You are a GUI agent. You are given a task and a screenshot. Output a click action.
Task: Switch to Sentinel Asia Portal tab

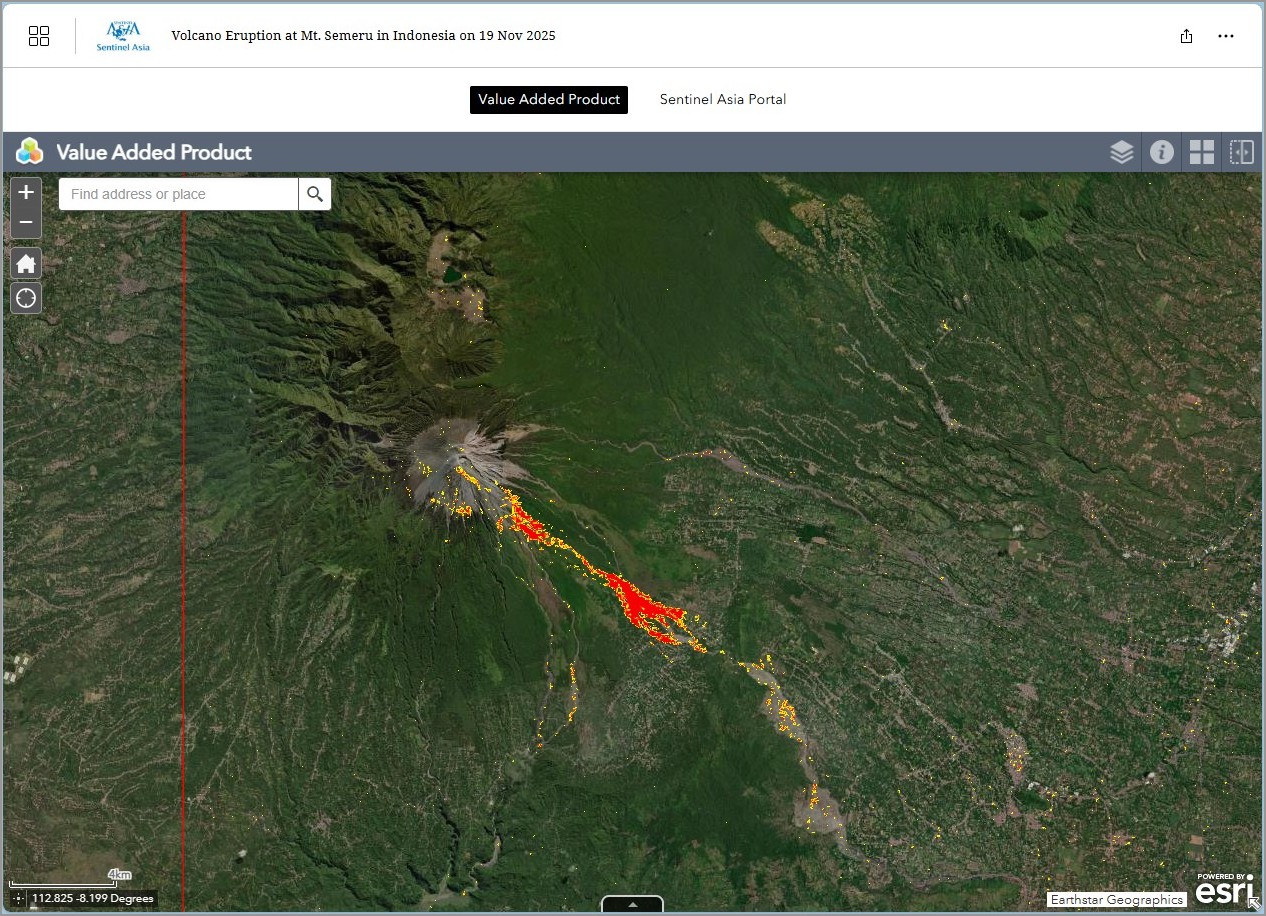click(722, 99)
